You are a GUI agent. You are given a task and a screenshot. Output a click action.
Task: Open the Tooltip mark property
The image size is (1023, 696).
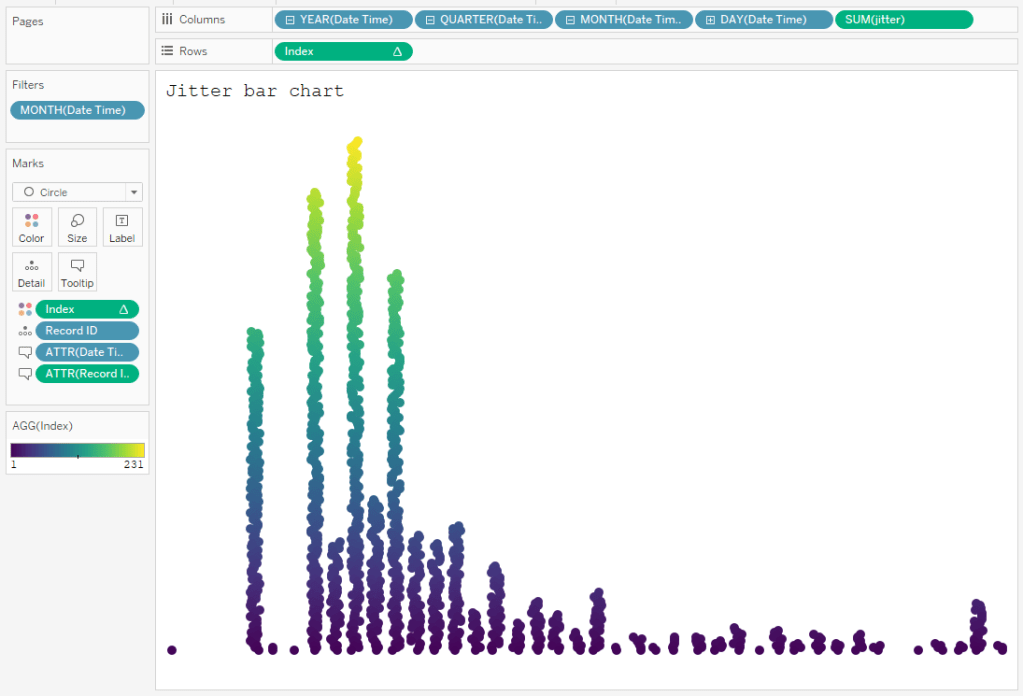tap(77, 271)
